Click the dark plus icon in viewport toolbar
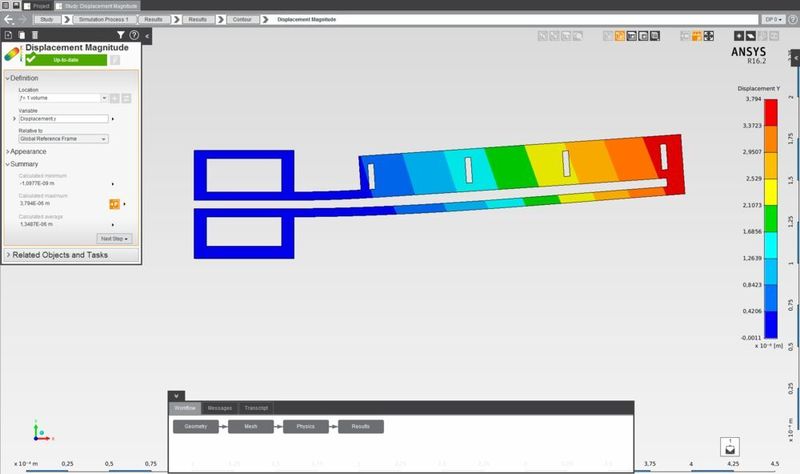The width and height of the screenshot is (800, 474). click(x=738, y=36)
